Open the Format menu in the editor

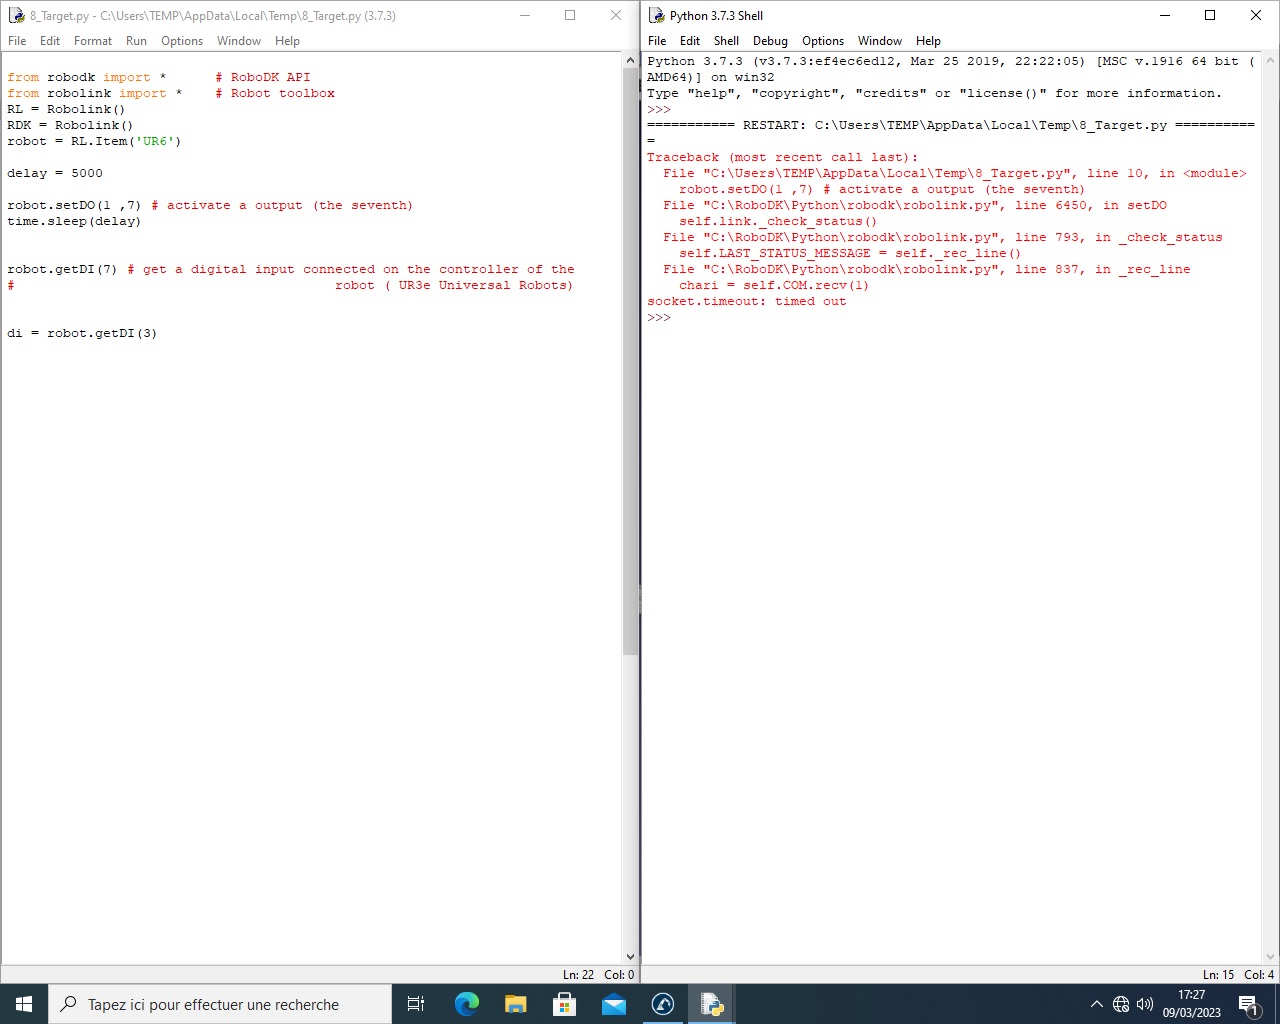click(x=93, y=41)
